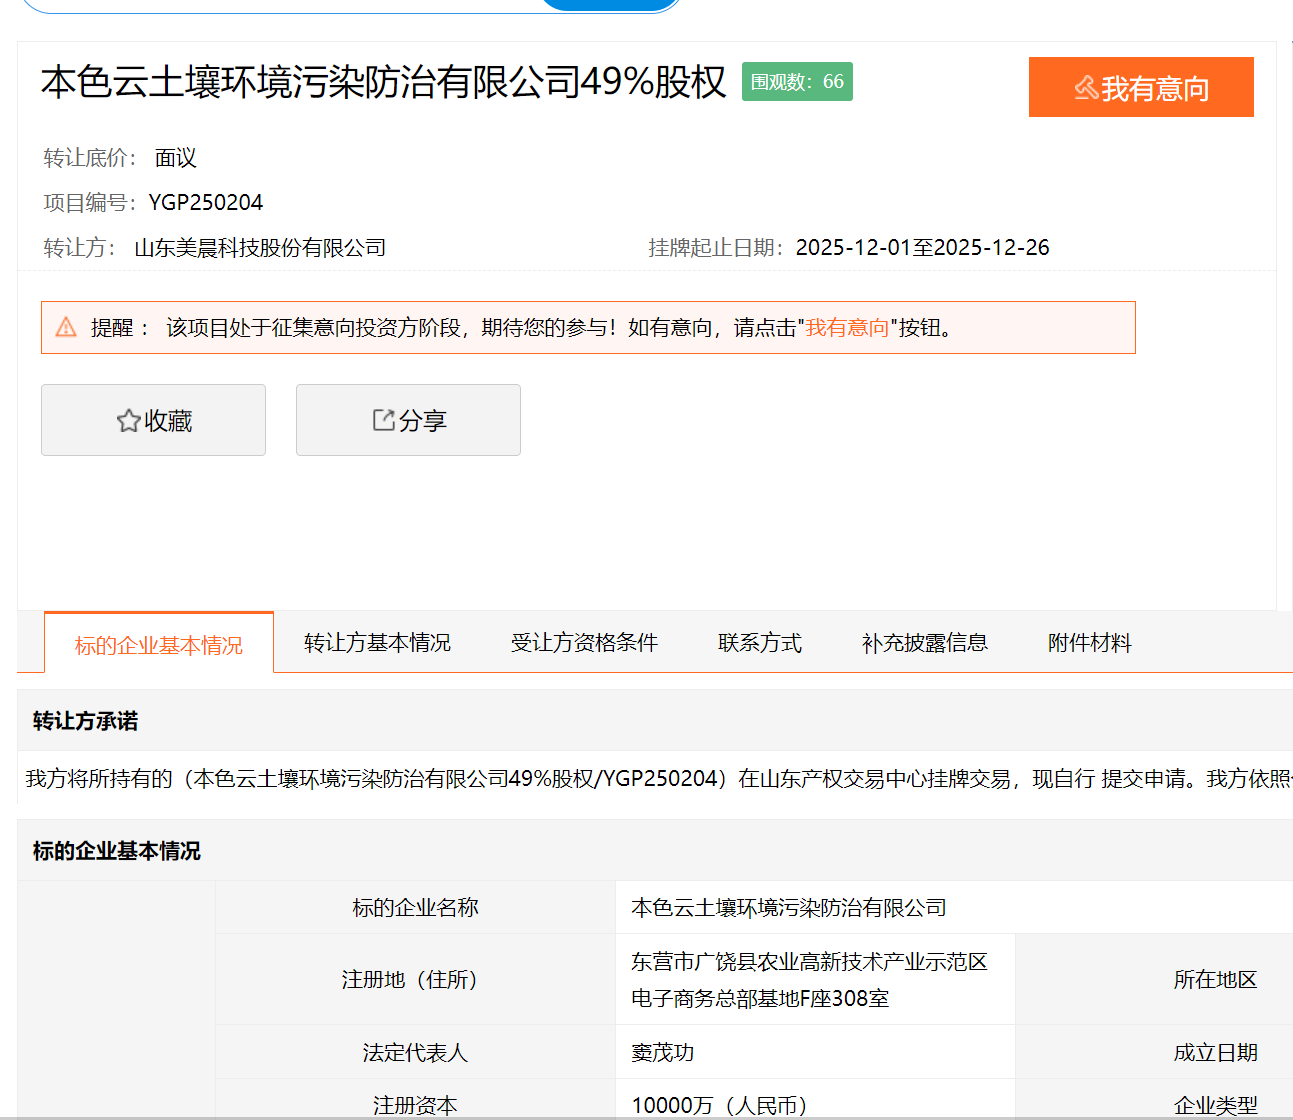Select the active 标的企业基本情况 tab
This screenshot has width=1293, height=1120.
[159, 645]
